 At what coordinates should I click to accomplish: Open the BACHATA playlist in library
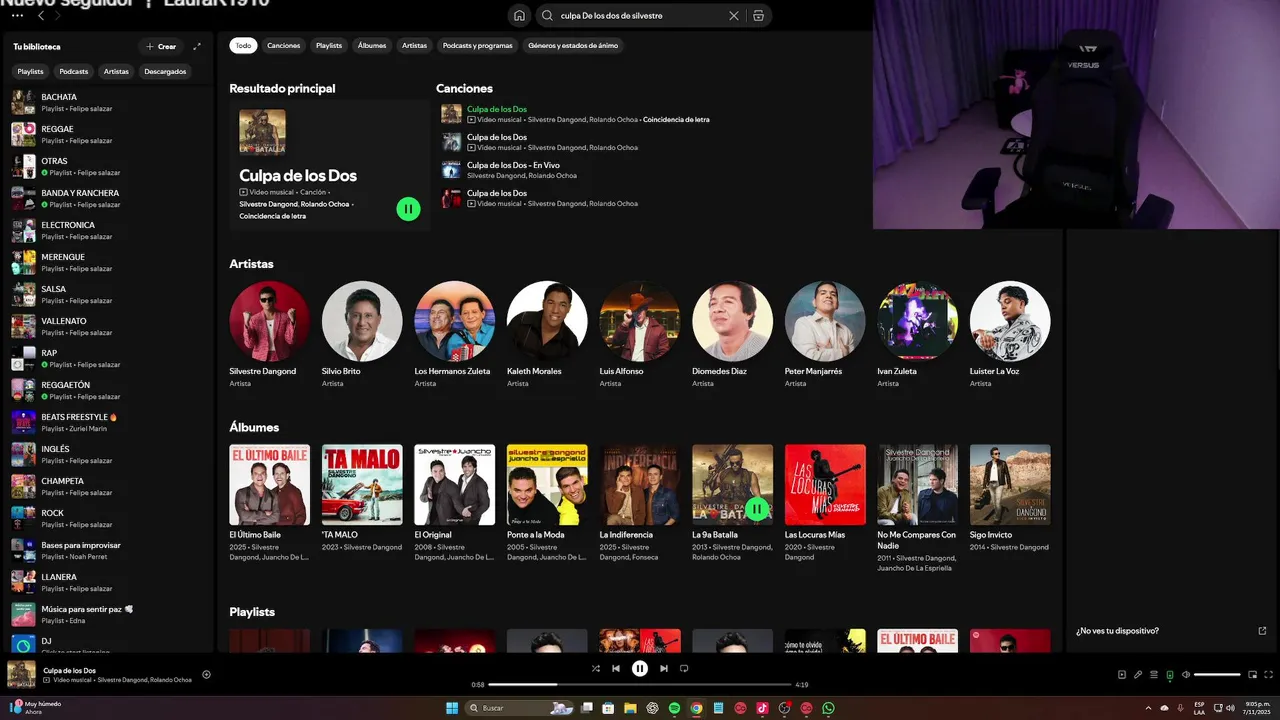point(107,102)
